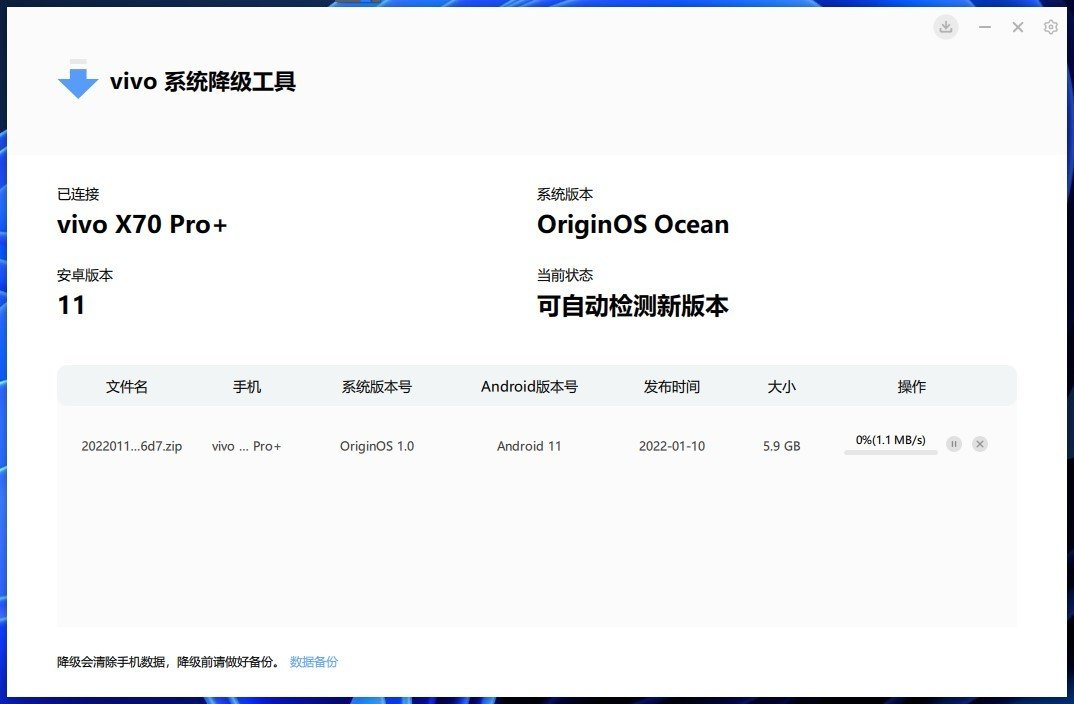Click the 系统版本 label
1074x704 pixels.
565,194
